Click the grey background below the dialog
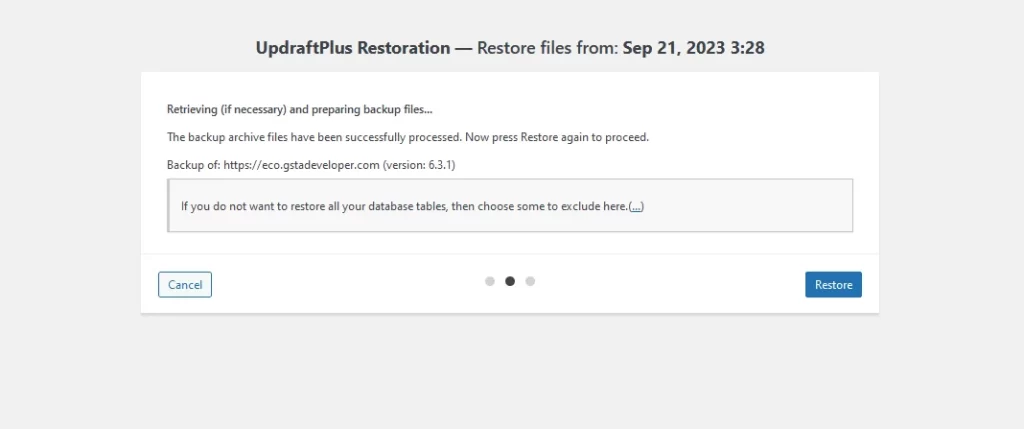 coord(510,372)
